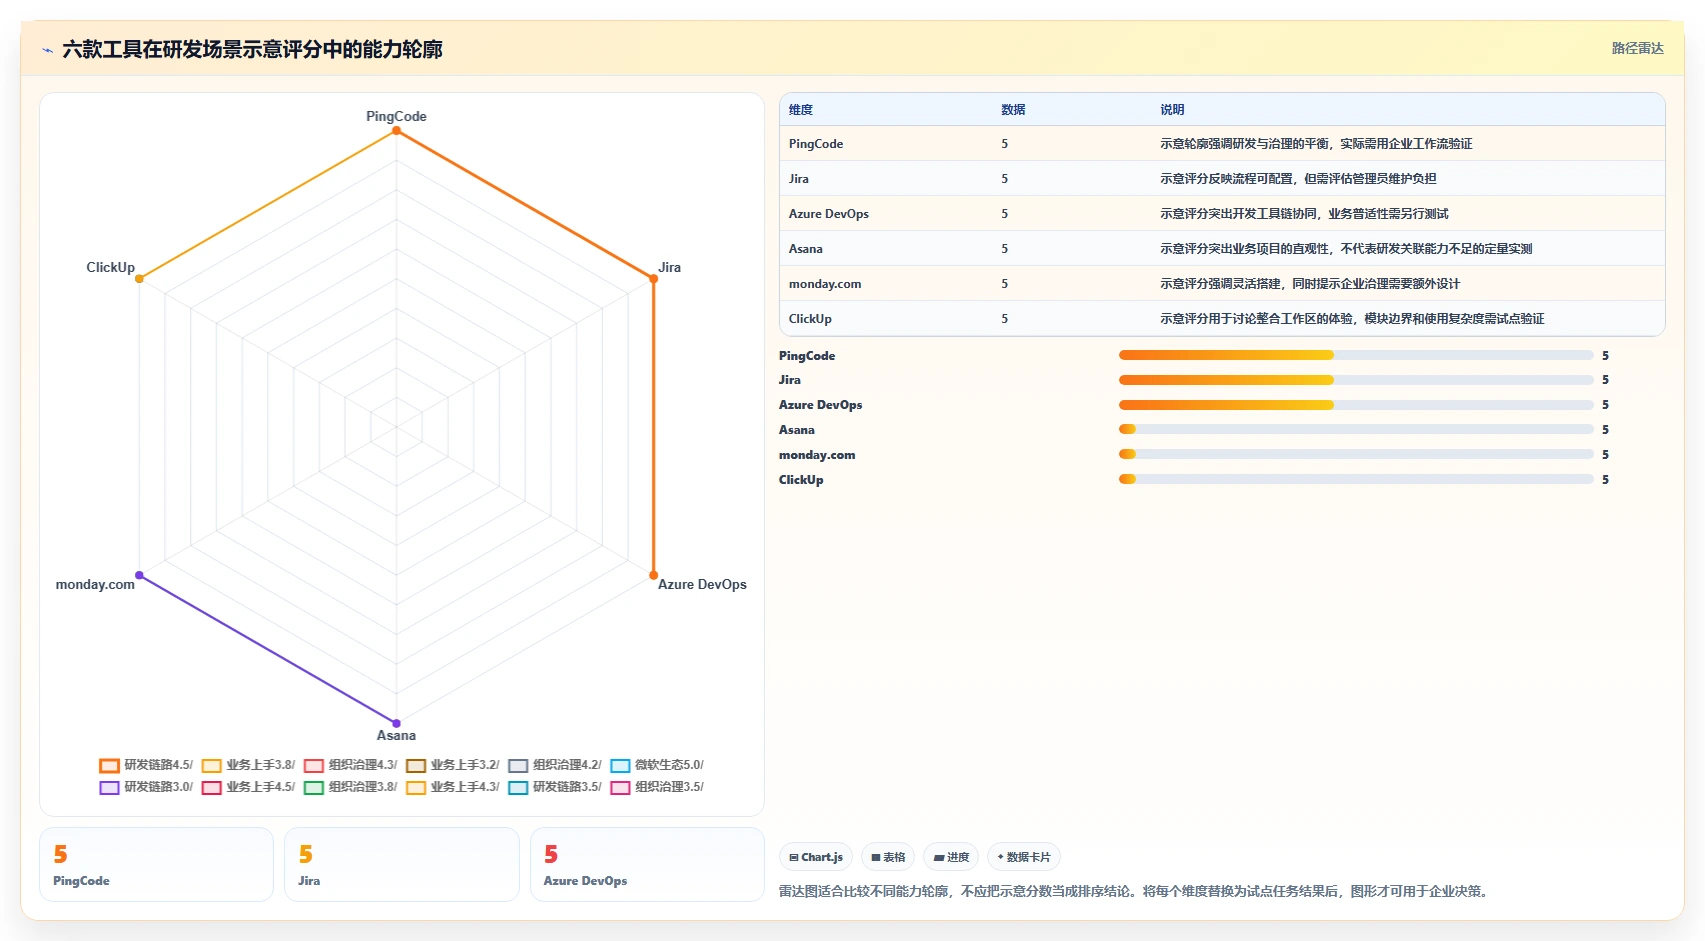Toggle legend item 组织治理3.5
This screenshot has height=941, width=1705.
657,787
